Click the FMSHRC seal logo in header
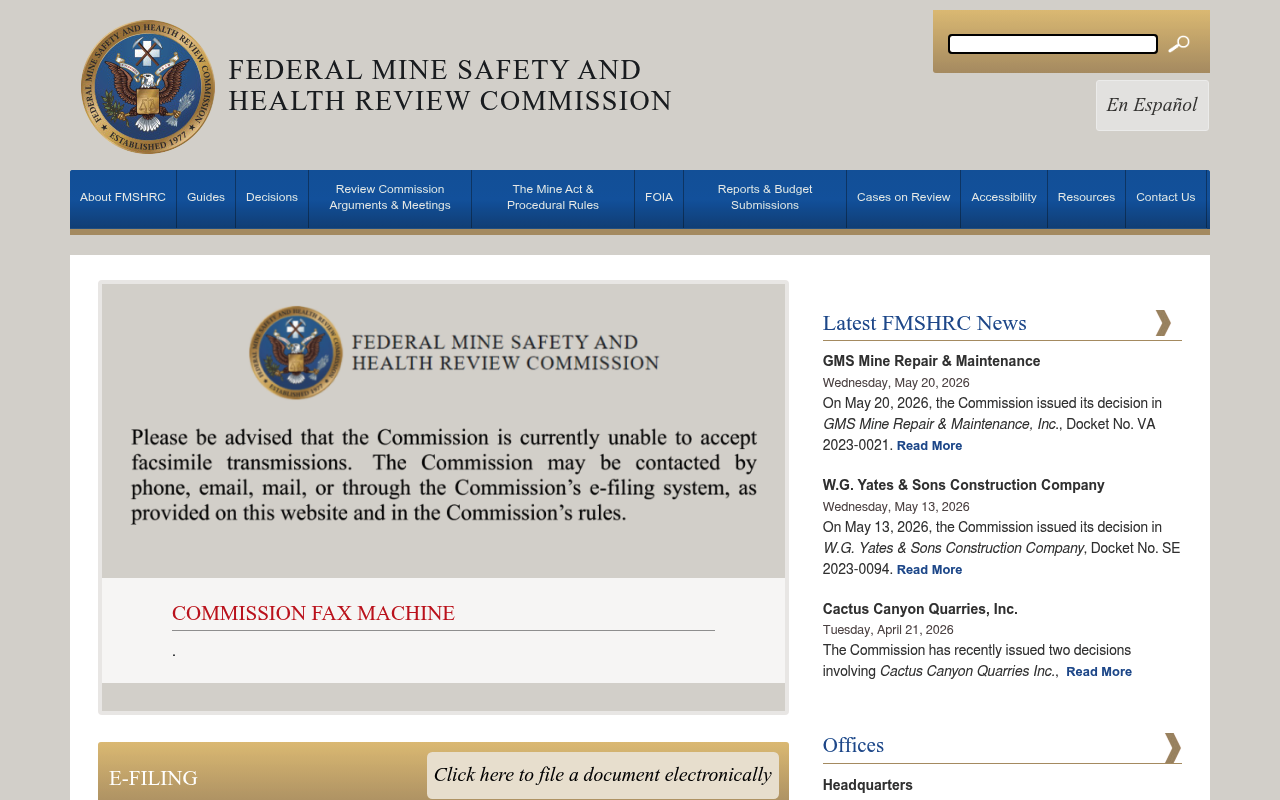Image resolution: width=1280 pixels, height=800 pixels. click(x=148, y=87)
